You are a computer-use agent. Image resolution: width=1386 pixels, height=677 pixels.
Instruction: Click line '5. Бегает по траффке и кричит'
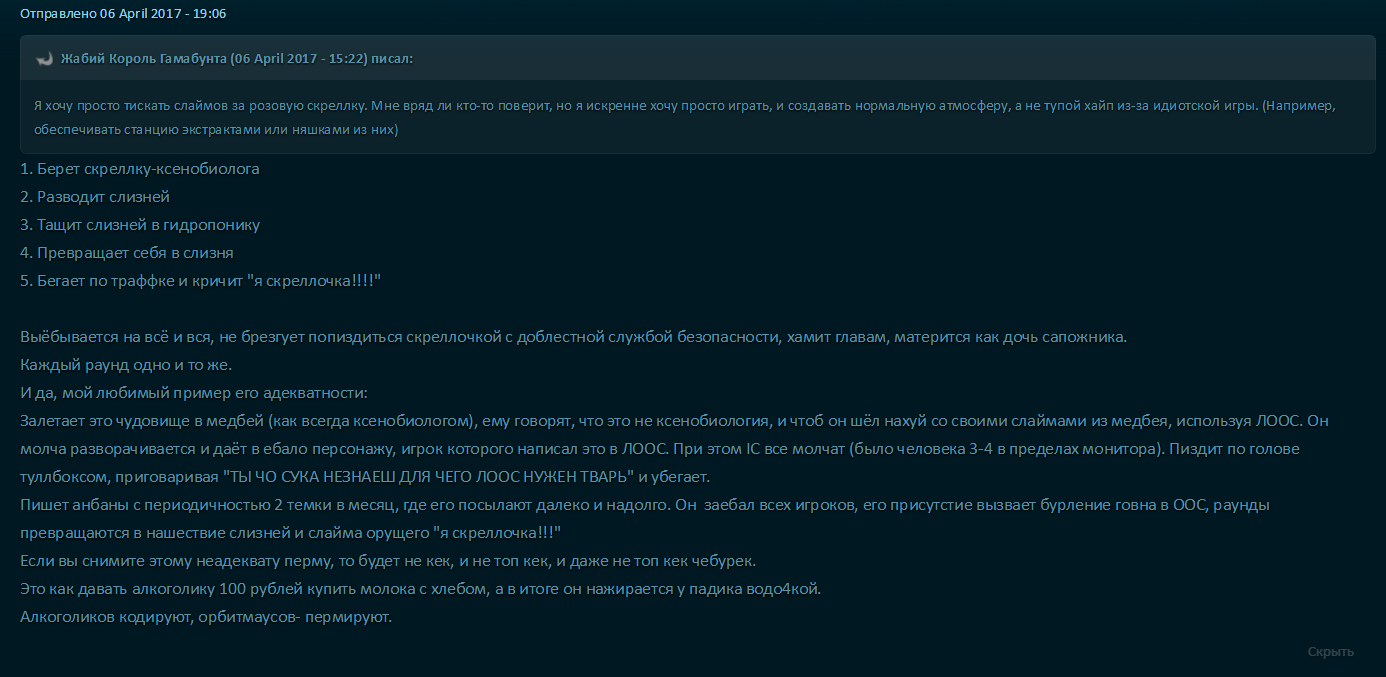click(x=201, y=281)
